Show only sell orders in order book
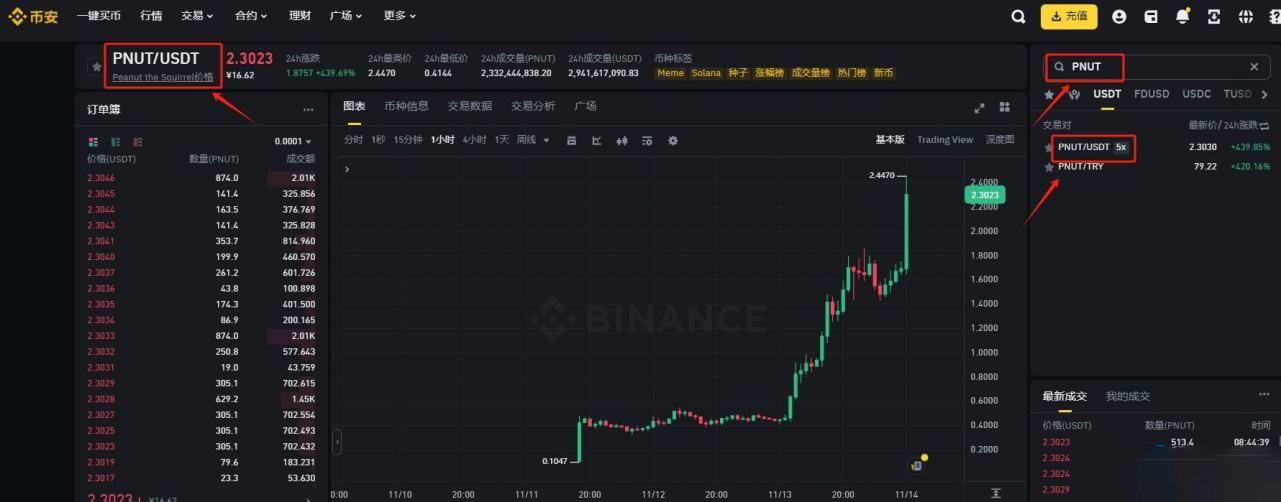Image resolution: width=1281 pixels, height=502 pixels. [x=138, y=142]
